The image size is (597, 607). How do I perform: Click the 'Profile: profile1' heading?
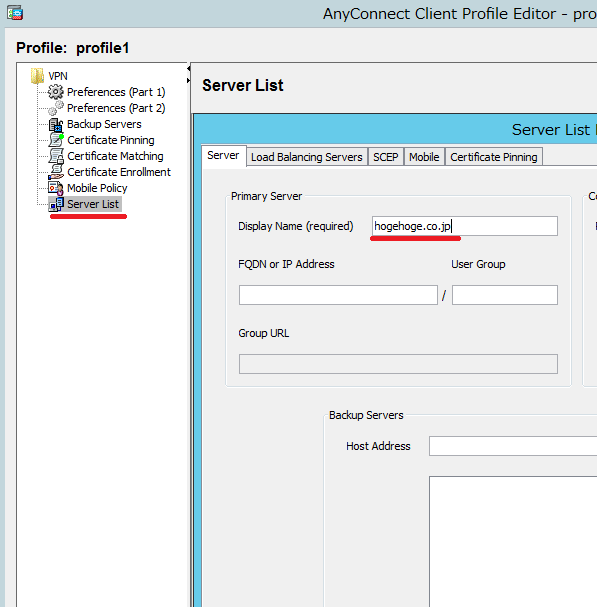tap(72, 48)
